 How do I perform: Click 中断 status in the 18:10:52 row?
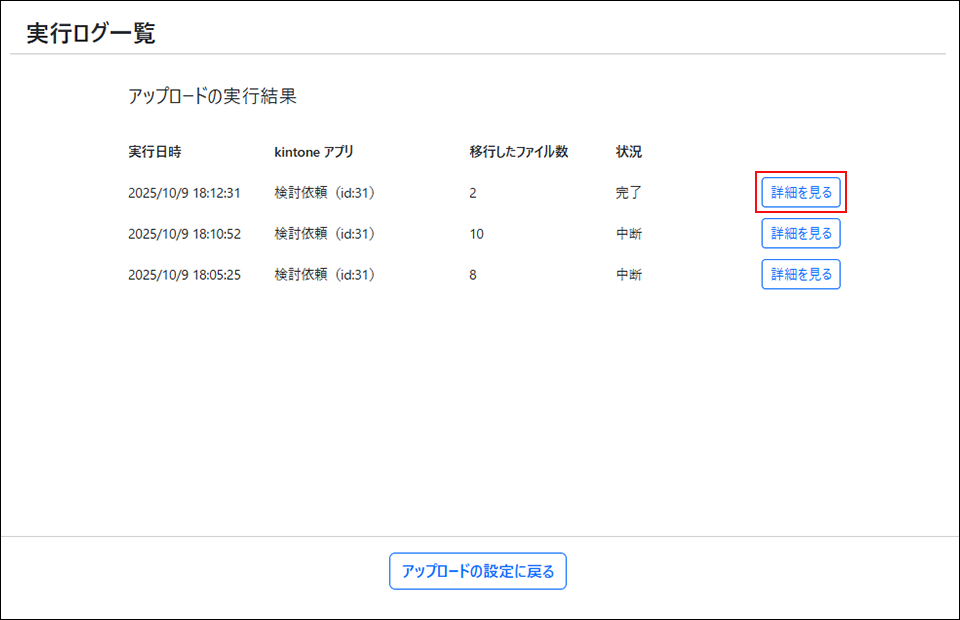point(629,234)
